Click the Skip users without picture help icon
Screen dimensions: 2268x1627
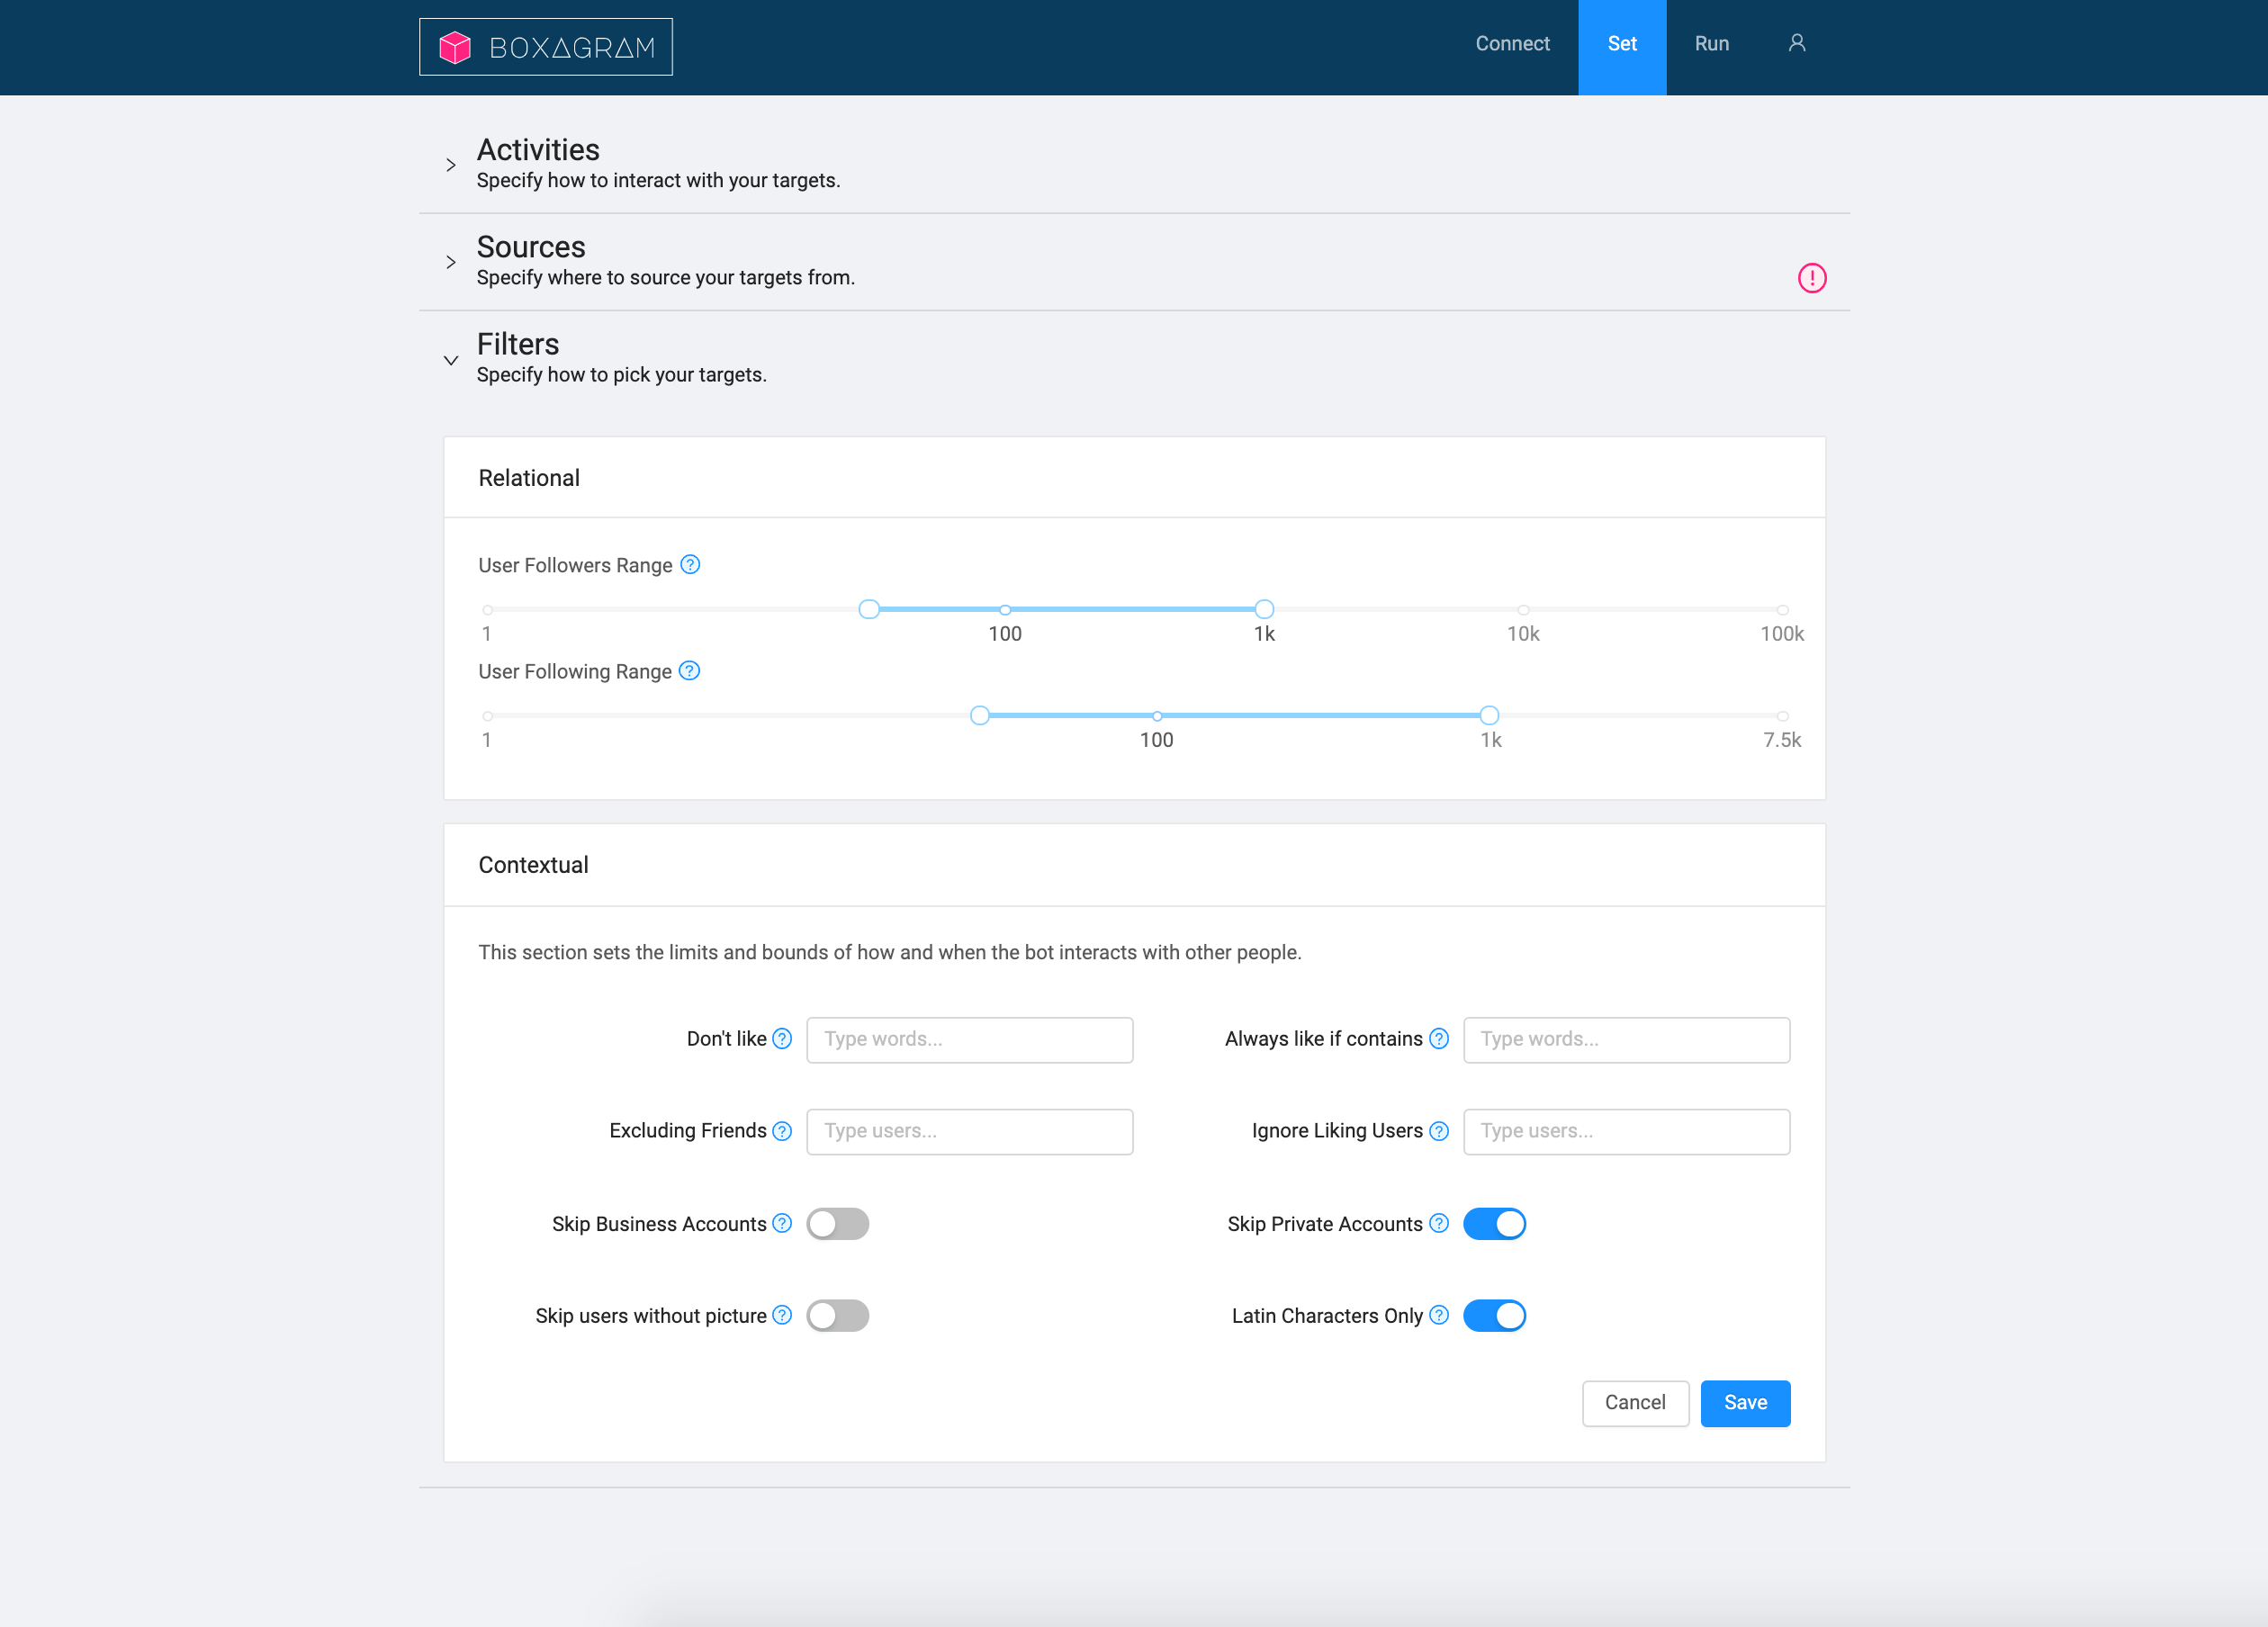[x=782, y=1315]
